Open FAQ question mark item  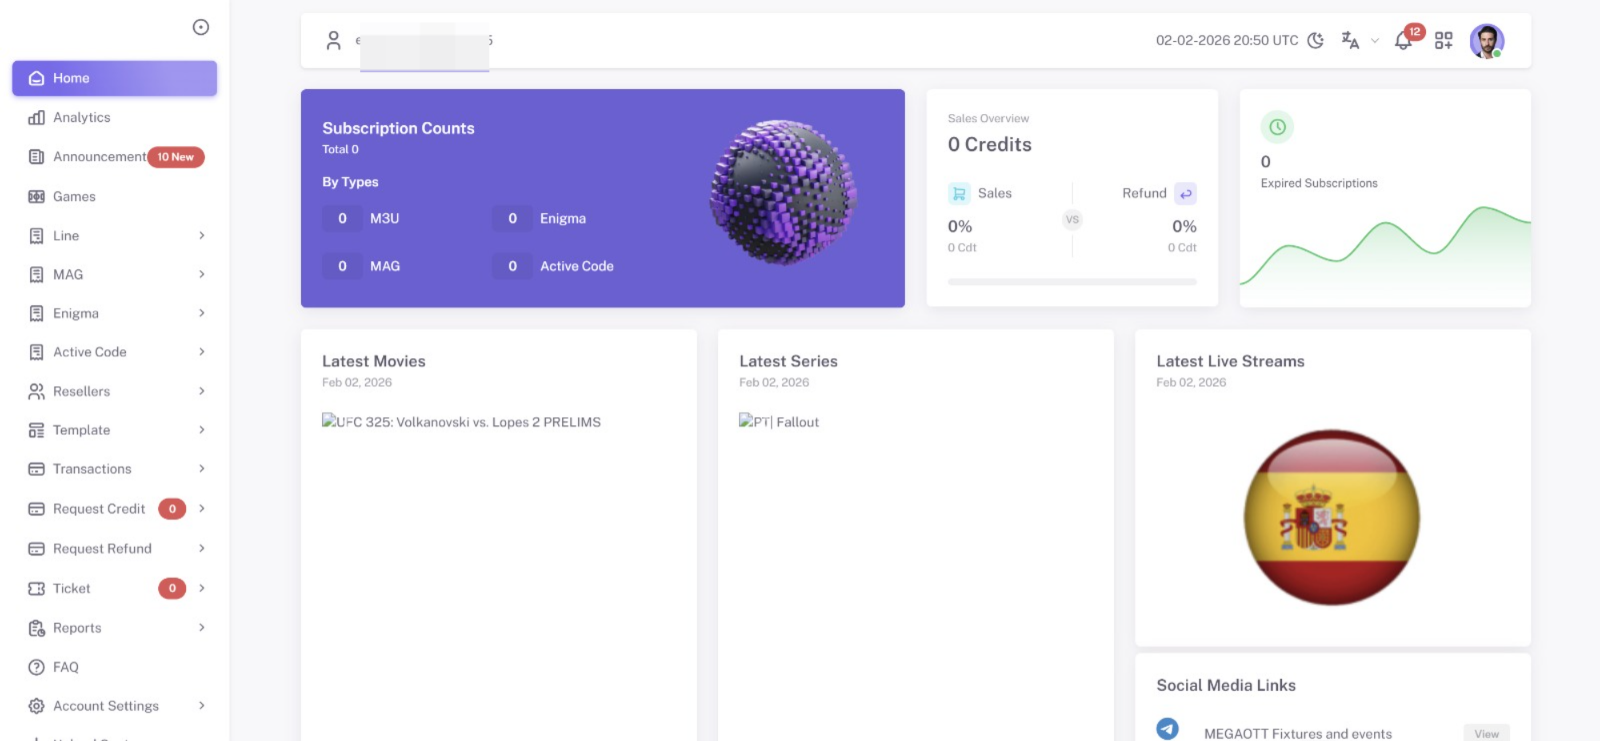(66, 667)
